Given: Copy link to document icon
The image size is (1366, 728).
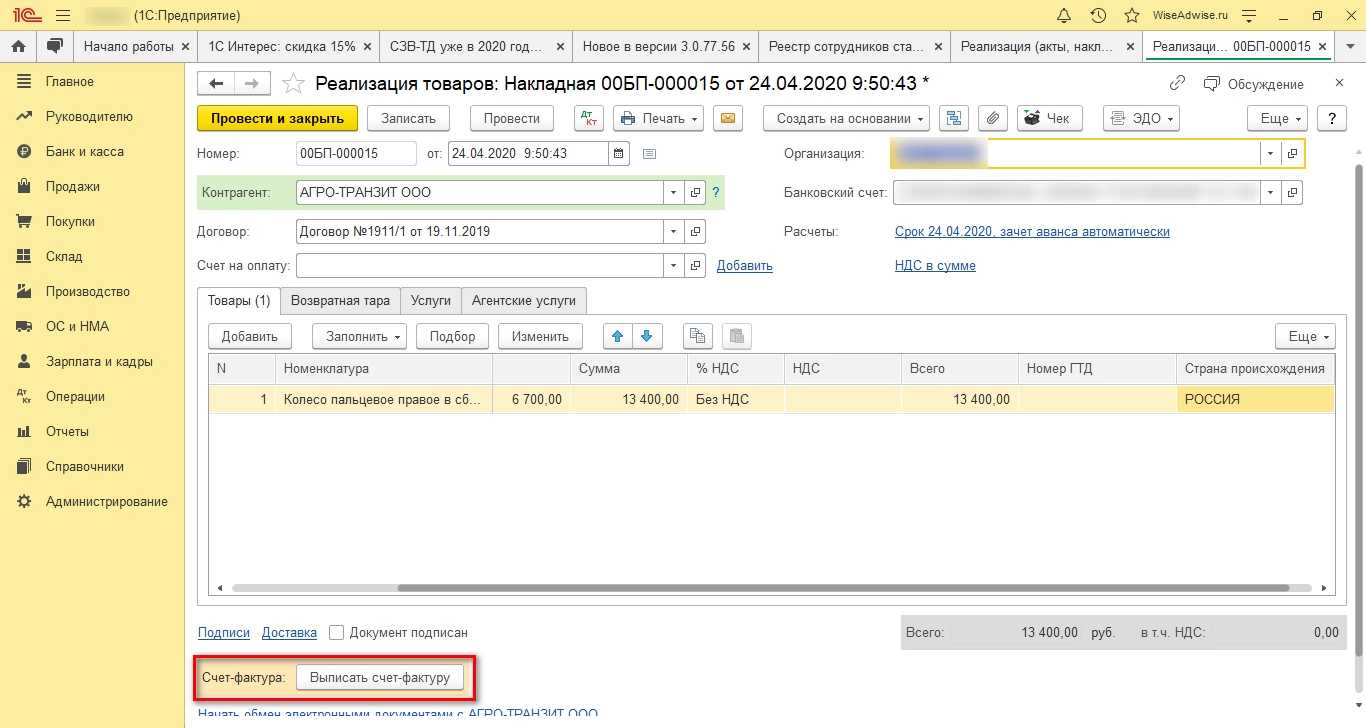Looking at the screenshot, I should tap(1178, 84).
